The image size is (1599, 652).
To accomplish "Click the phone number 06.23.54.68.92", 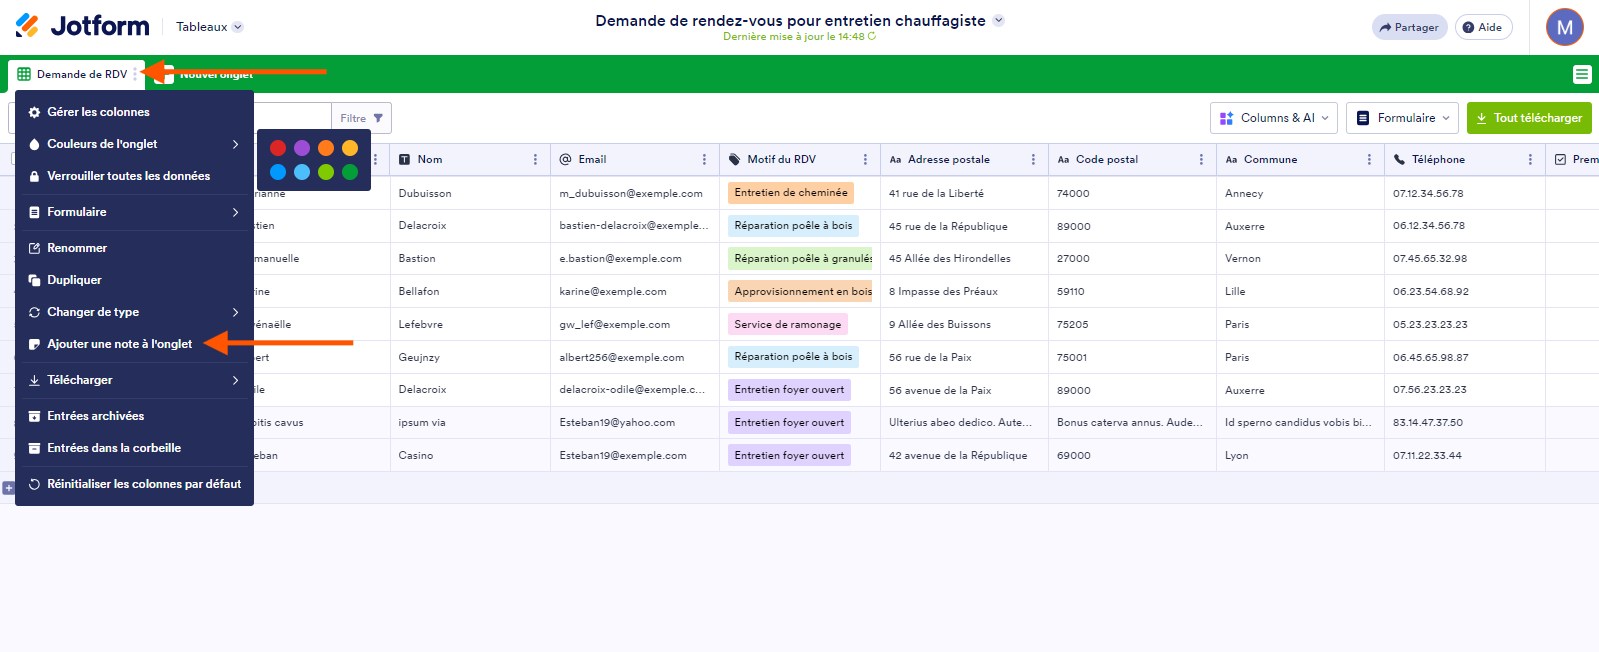I will coord(1464,291).
